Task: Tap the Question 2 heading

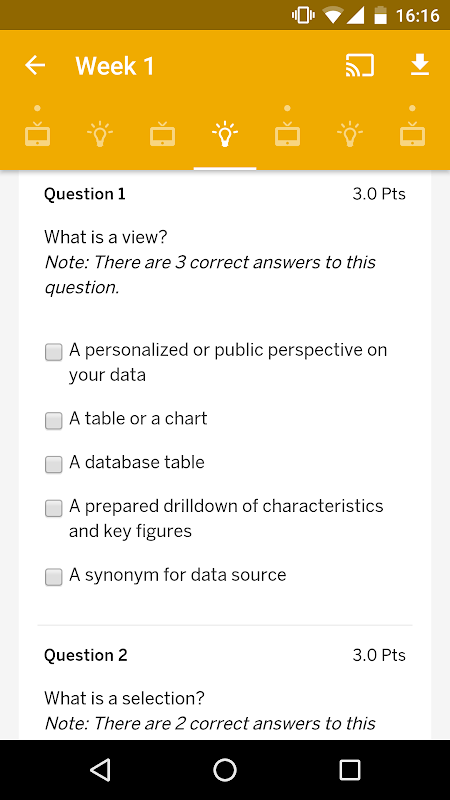Action: pos(86,655)
